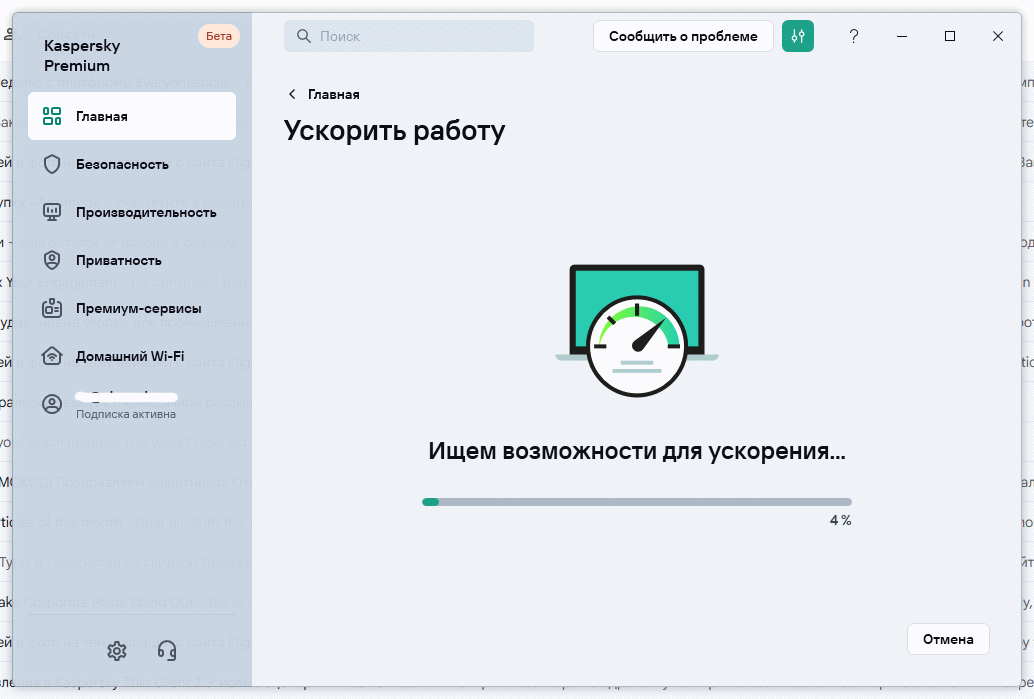Click the Домашний Wi-Fi house icon

[x=52, y=356]
